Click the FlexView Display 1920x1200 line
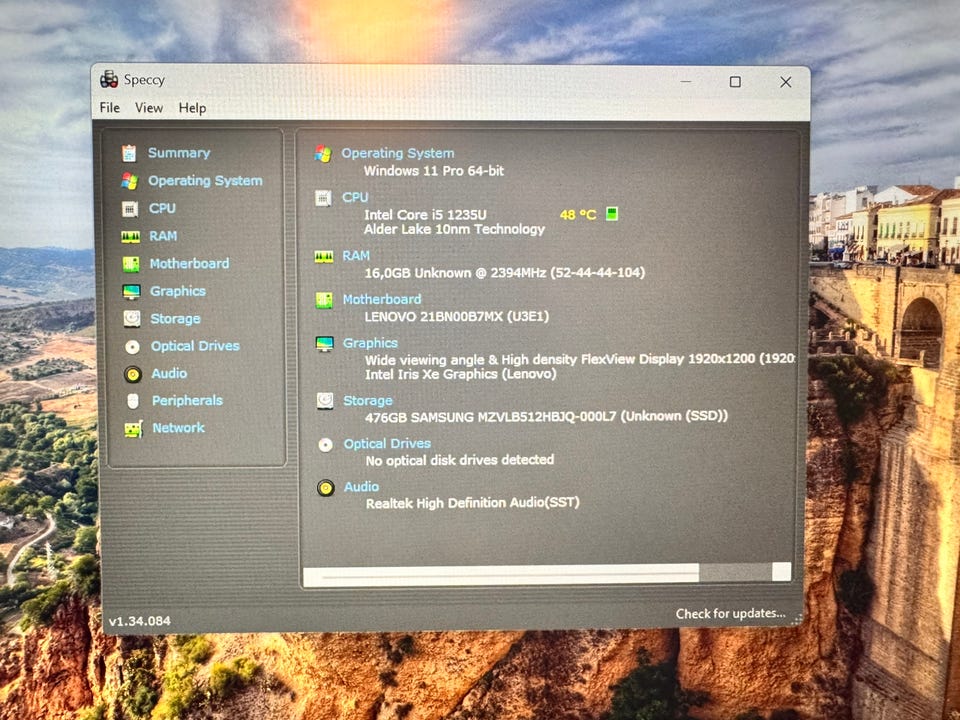The width and height of the screenshot is (960, 720). (580, 359)
